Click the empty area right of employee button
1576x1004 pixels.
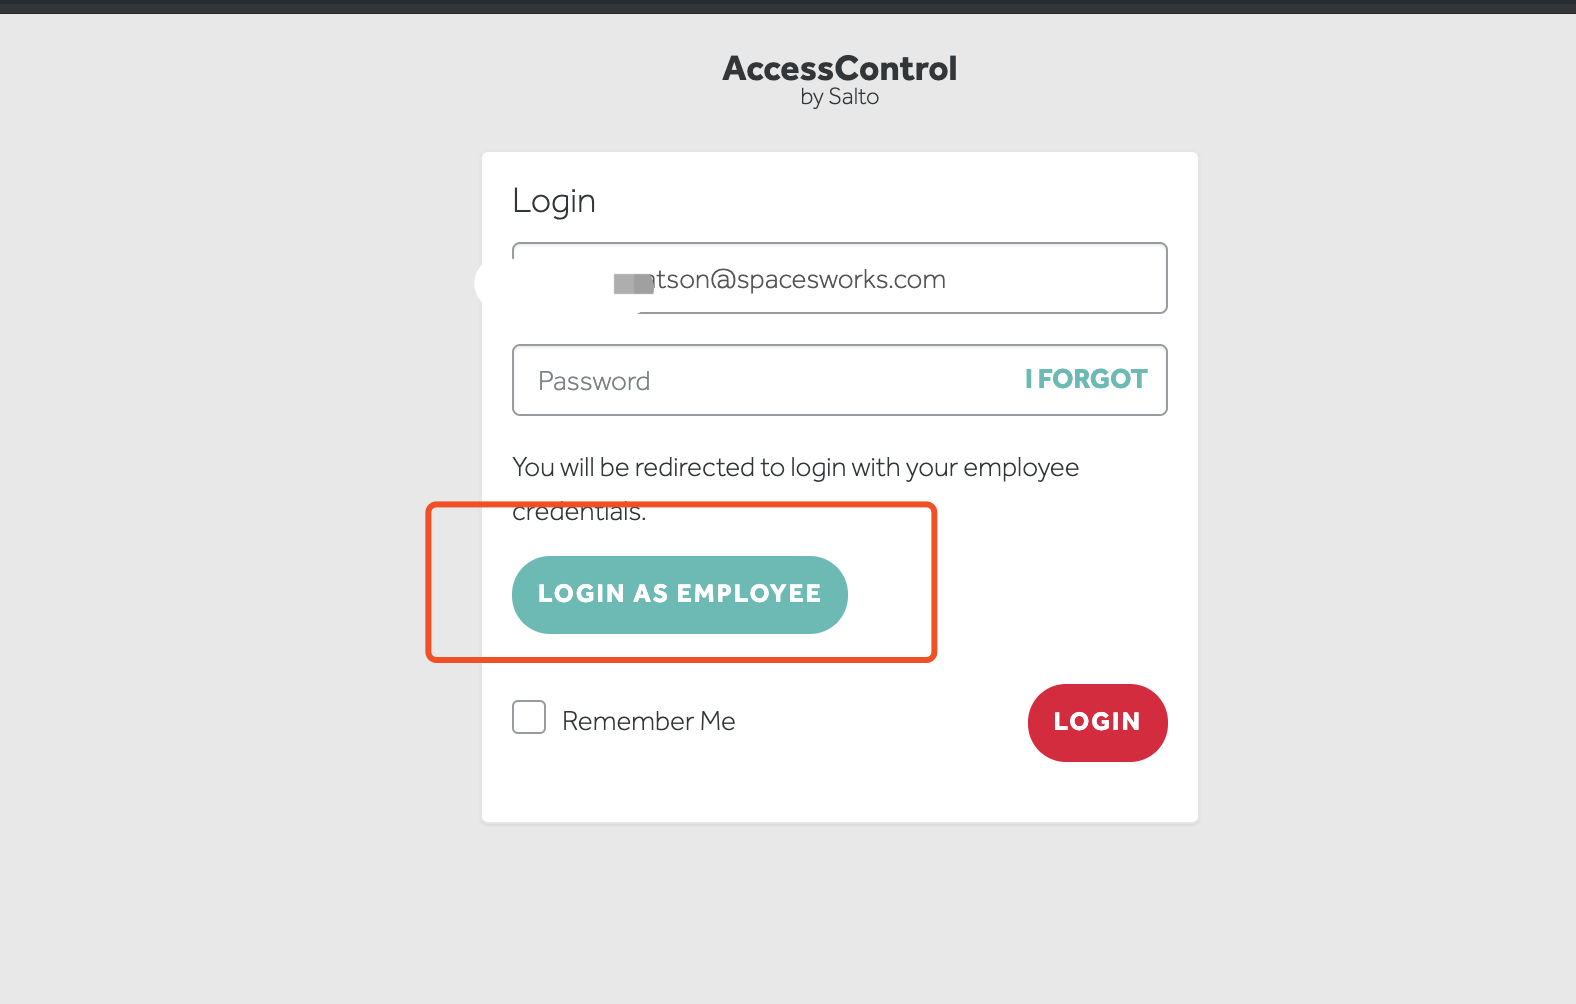[x=1050, y=595]
